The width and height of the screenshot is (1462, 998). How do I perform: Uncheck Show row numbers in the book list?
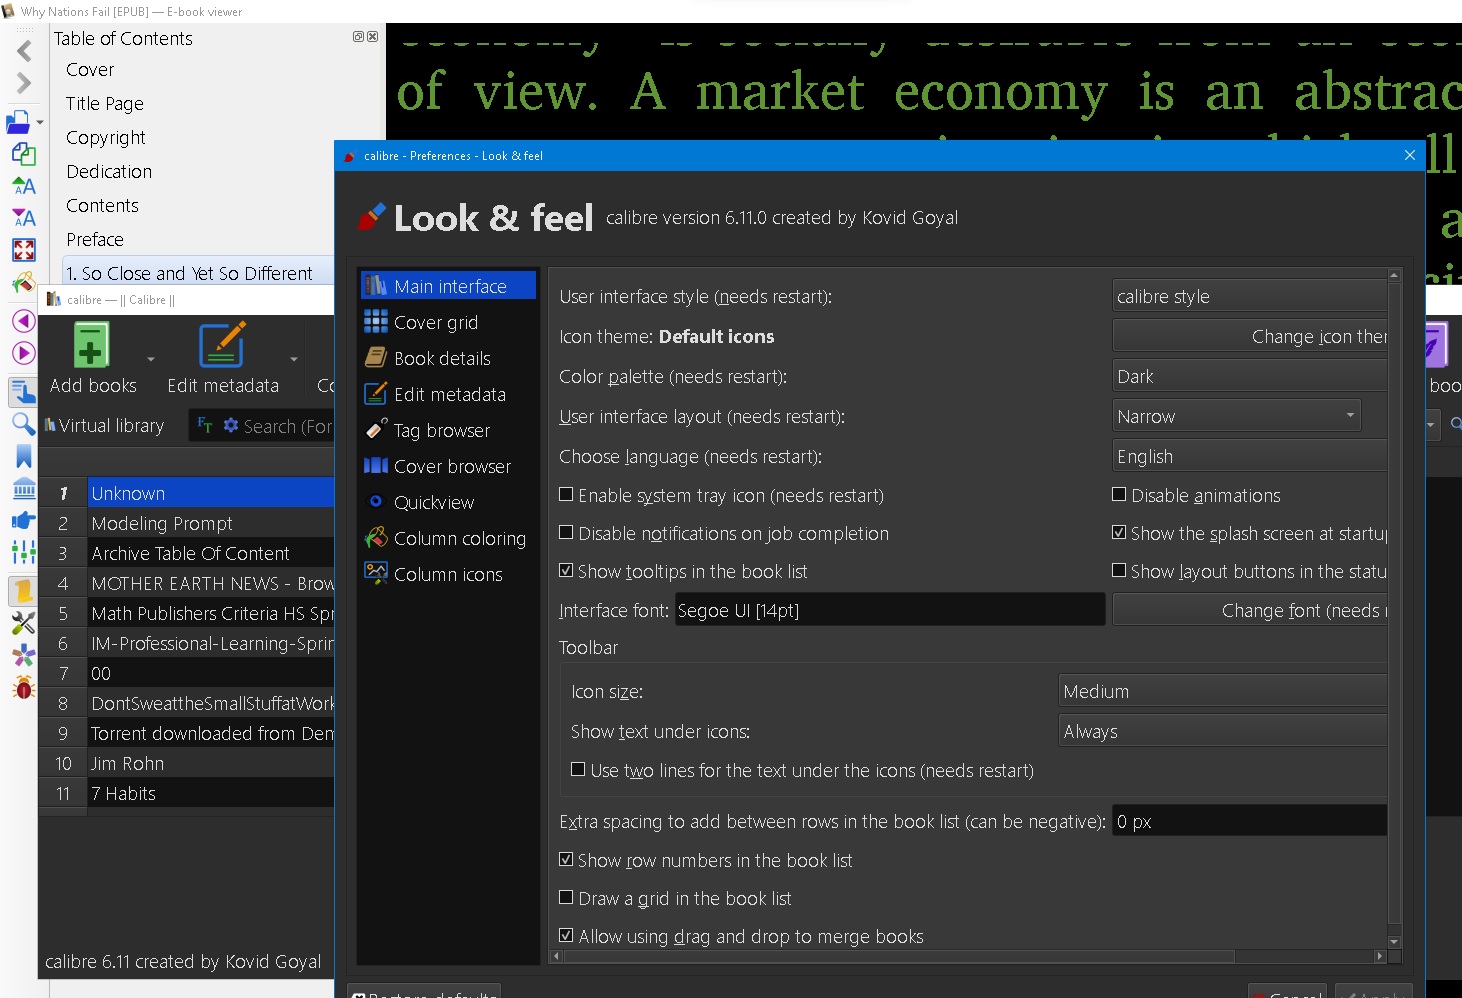point(566,859)
